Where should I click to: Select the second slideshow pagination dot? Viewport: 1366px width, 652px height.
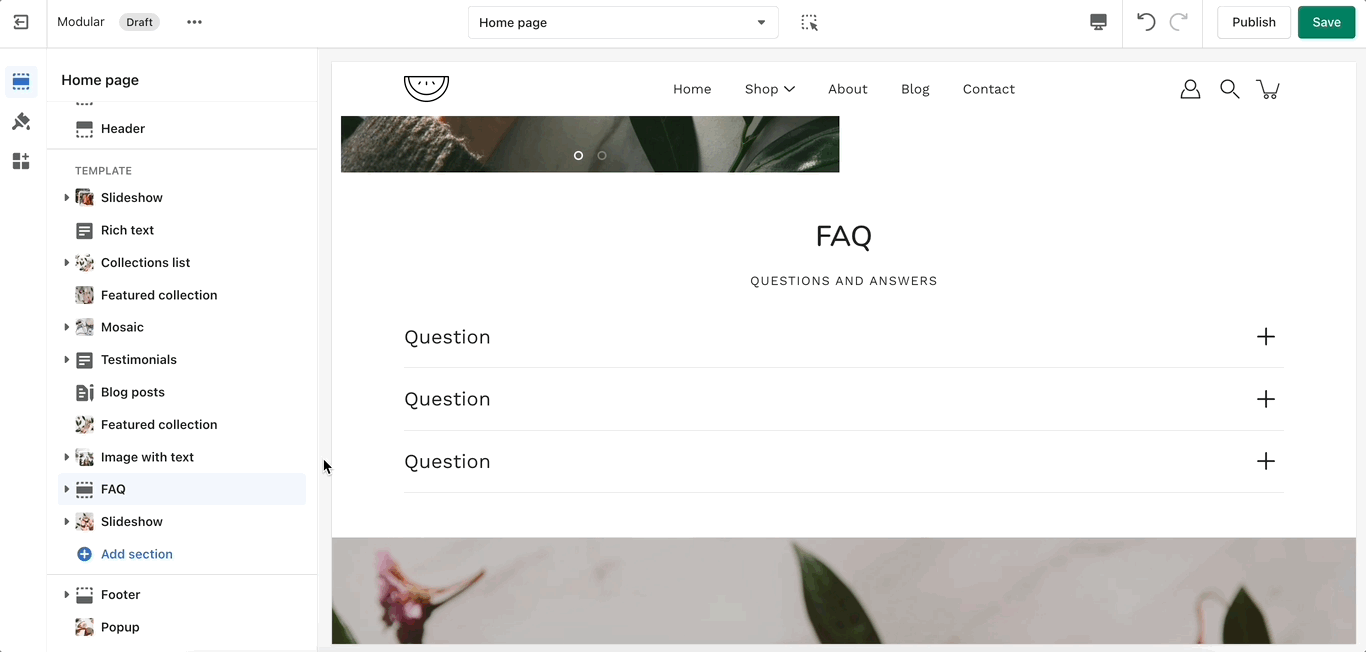pos(602,156)
